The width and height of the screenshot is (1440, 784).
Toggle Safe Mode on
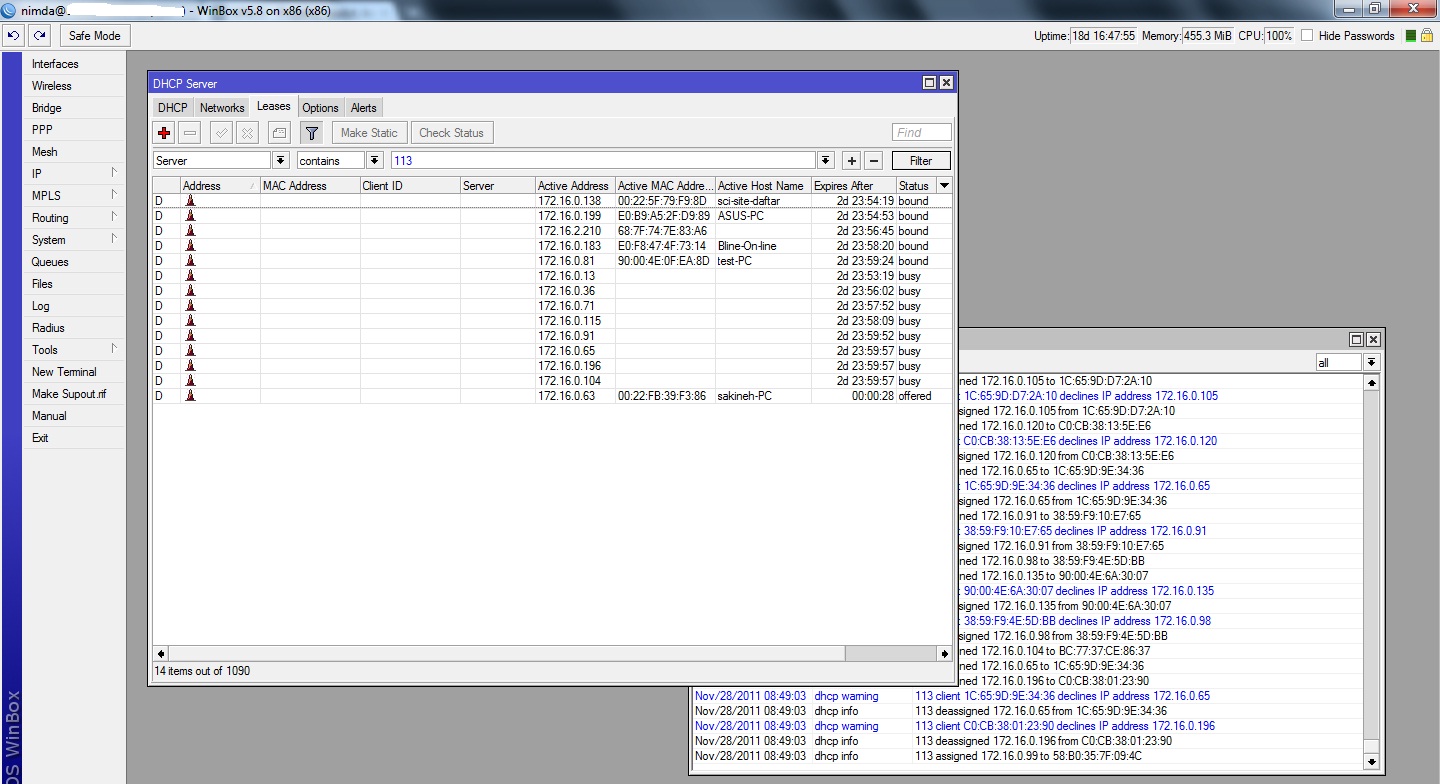pyautogui.click(x=95, y=36)
